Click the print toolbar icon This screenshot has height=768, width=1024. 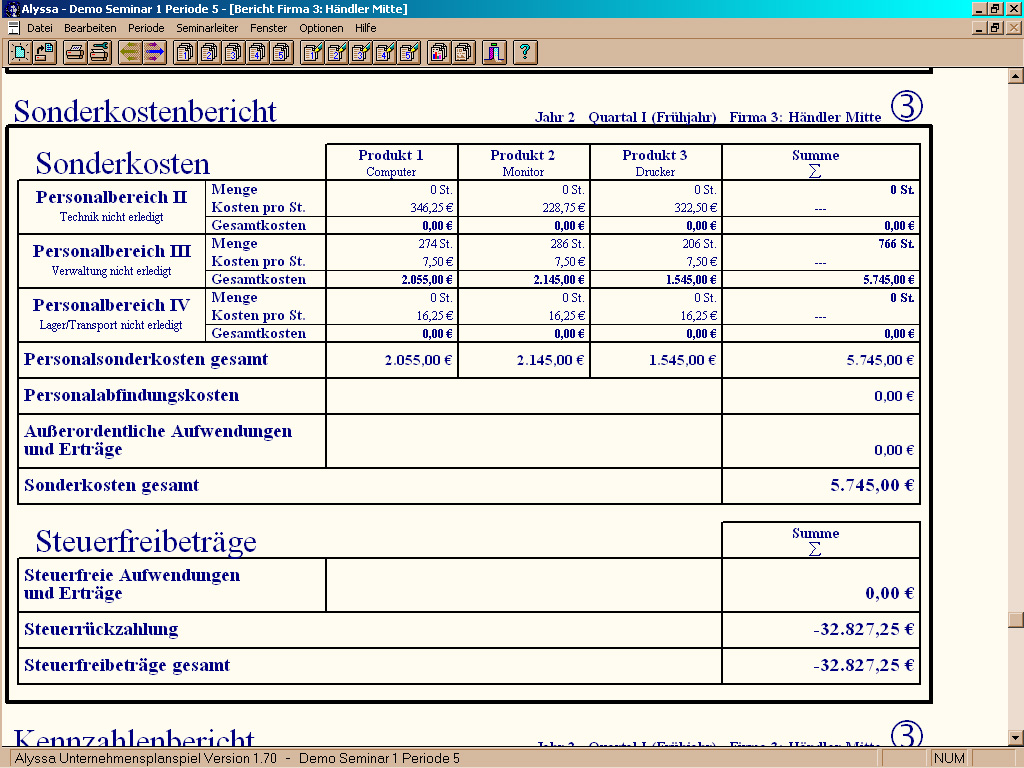pos(75,52)
